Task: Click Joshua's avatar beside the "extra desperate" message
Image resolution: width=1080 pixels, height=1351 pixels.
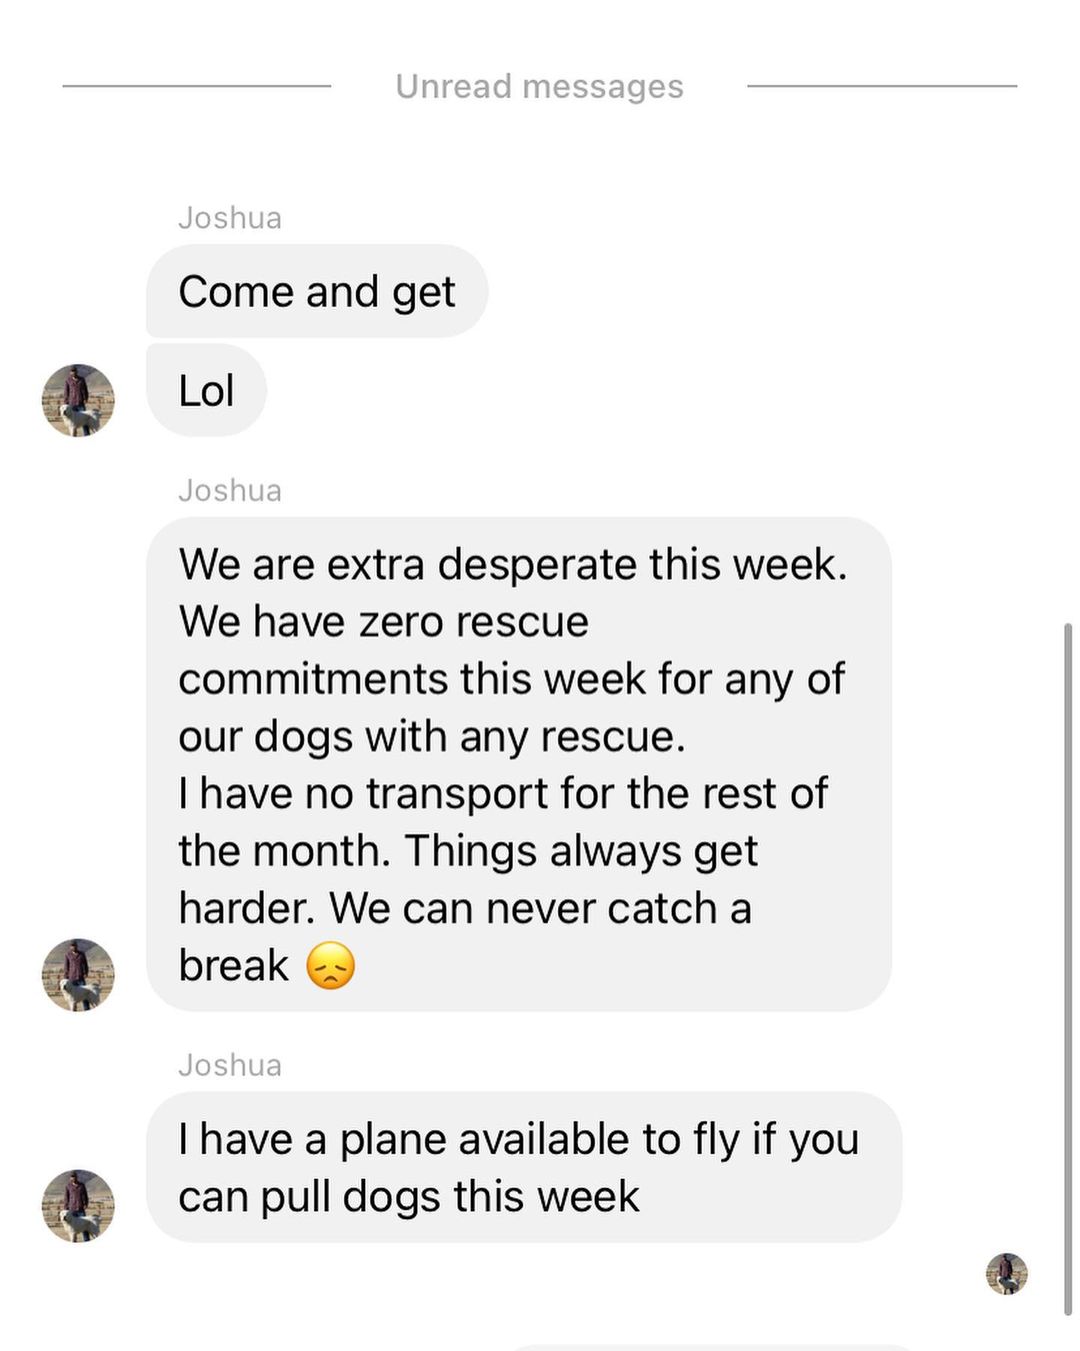Action: [x=78, y=975]
